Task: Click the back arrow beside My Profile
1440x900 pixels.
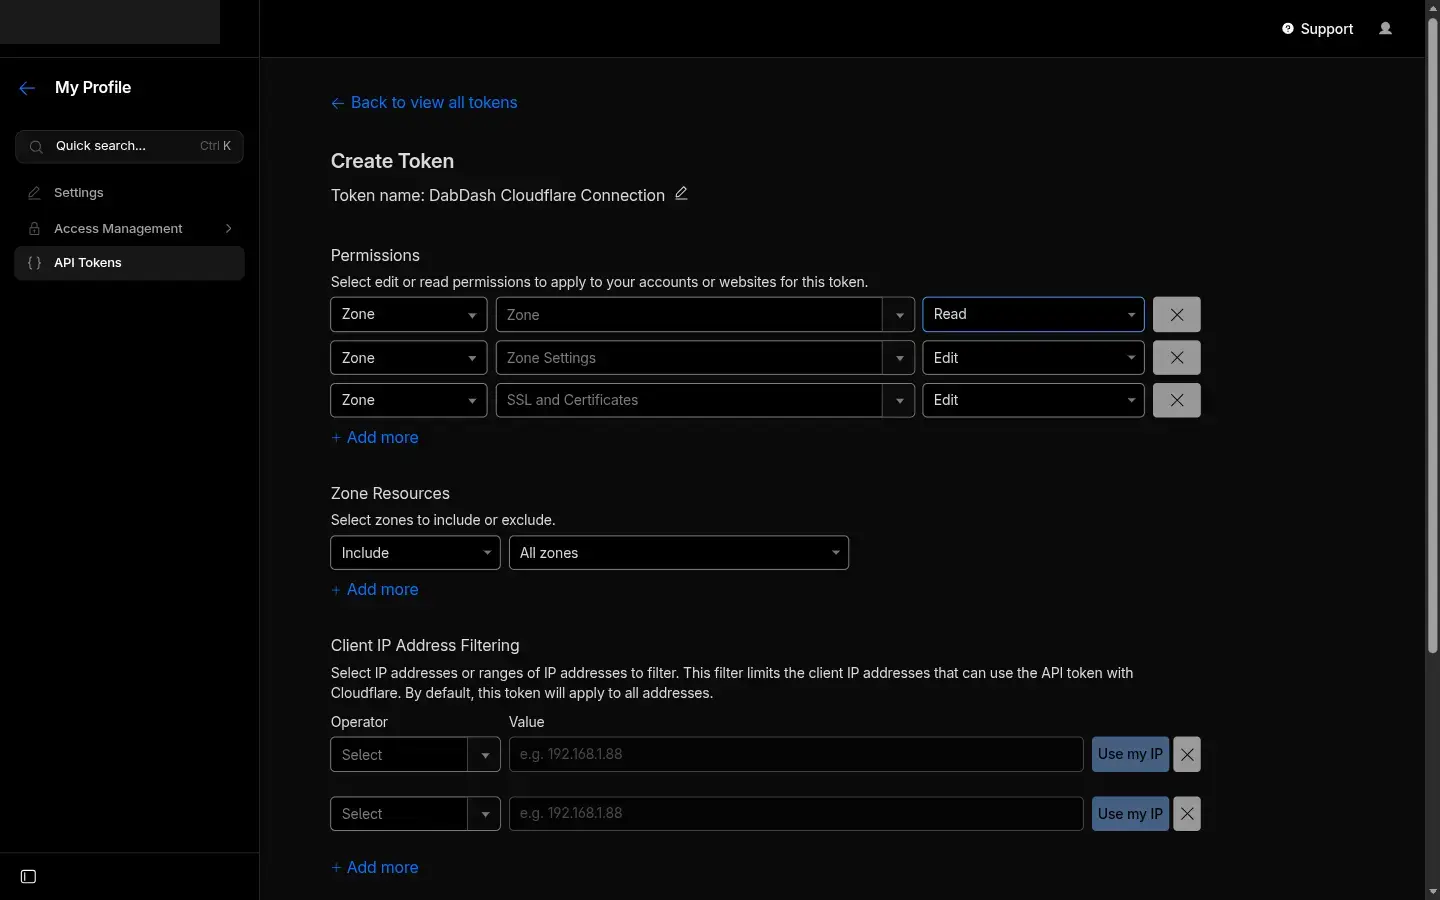Action: [26, 88]
